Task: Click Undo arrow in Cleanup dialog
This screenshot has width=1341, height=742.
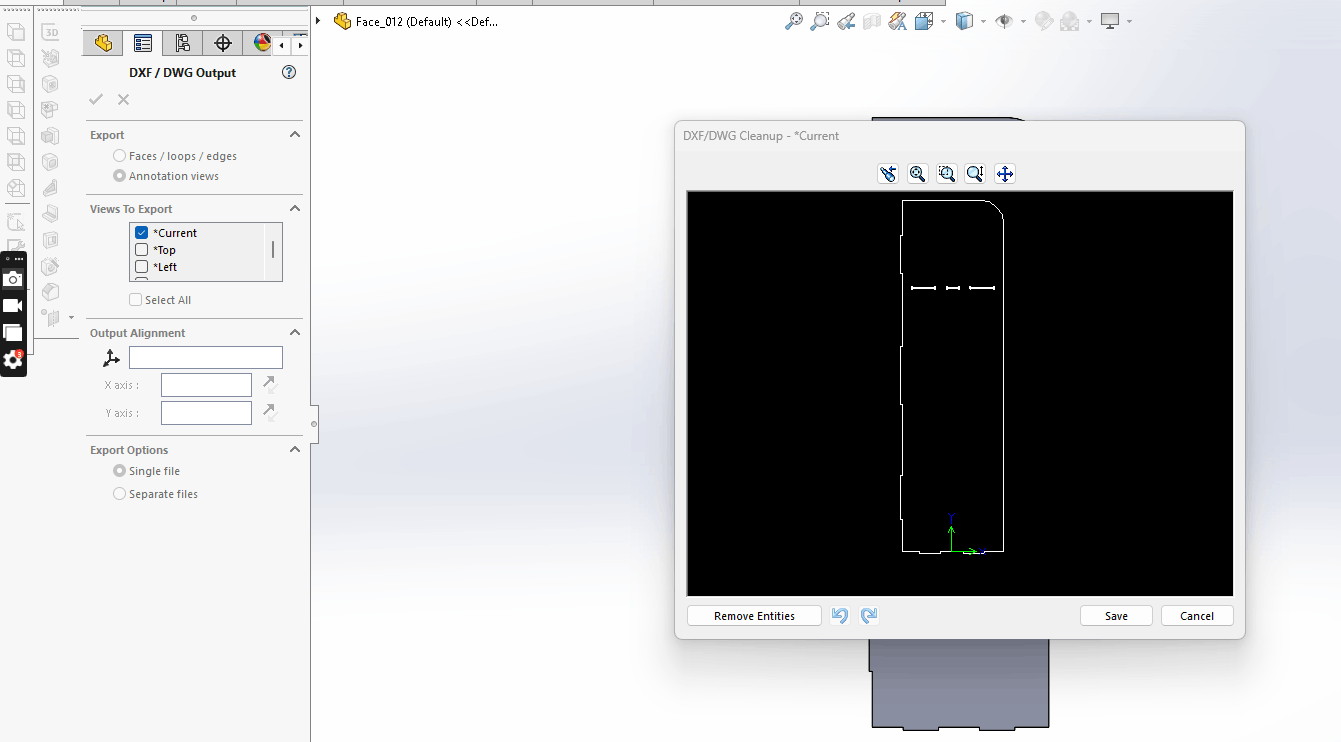Action: click(840, 616)
